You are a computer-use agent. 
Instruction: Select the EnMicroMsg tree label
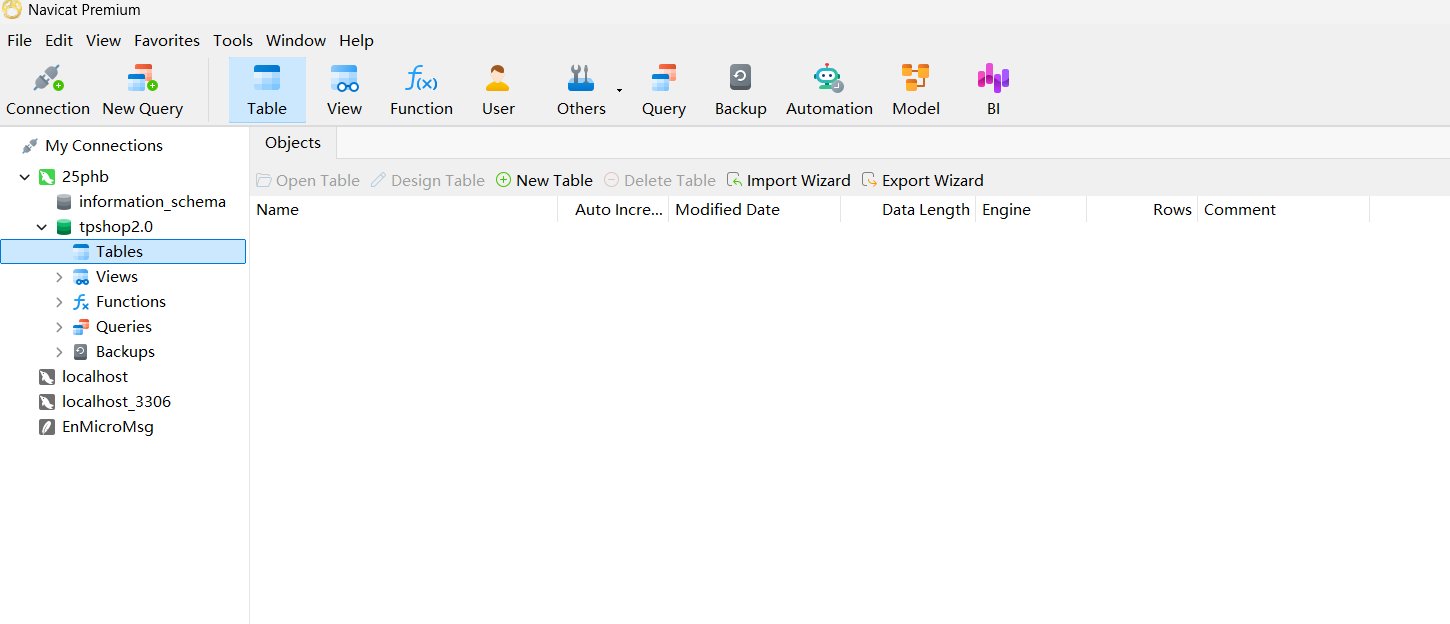(x=108, y=427)
